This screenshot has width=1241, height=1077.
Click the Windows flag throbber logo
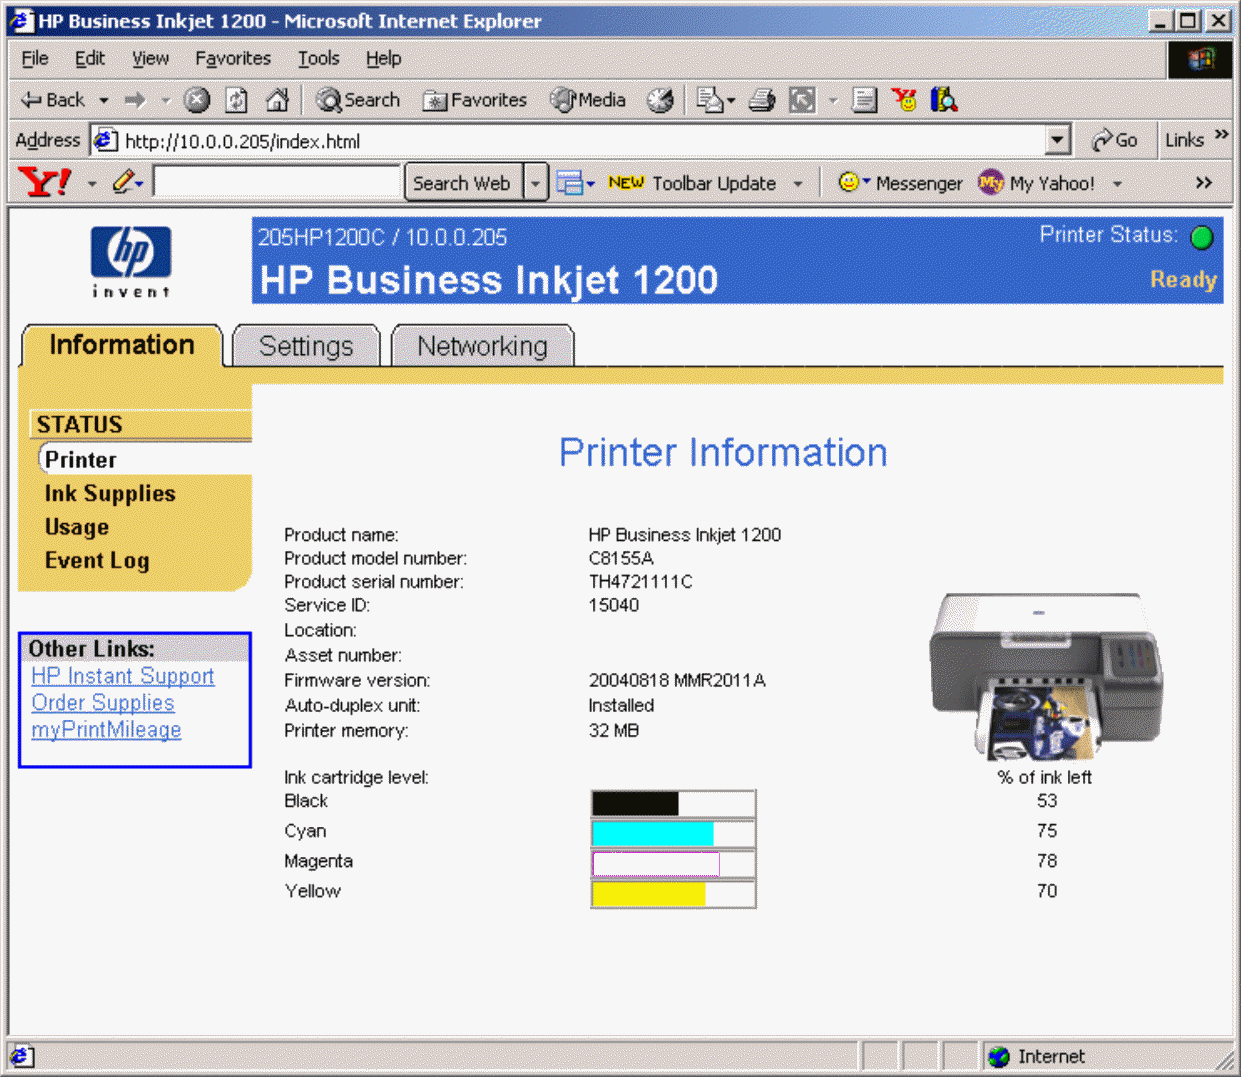(1200, 59)
